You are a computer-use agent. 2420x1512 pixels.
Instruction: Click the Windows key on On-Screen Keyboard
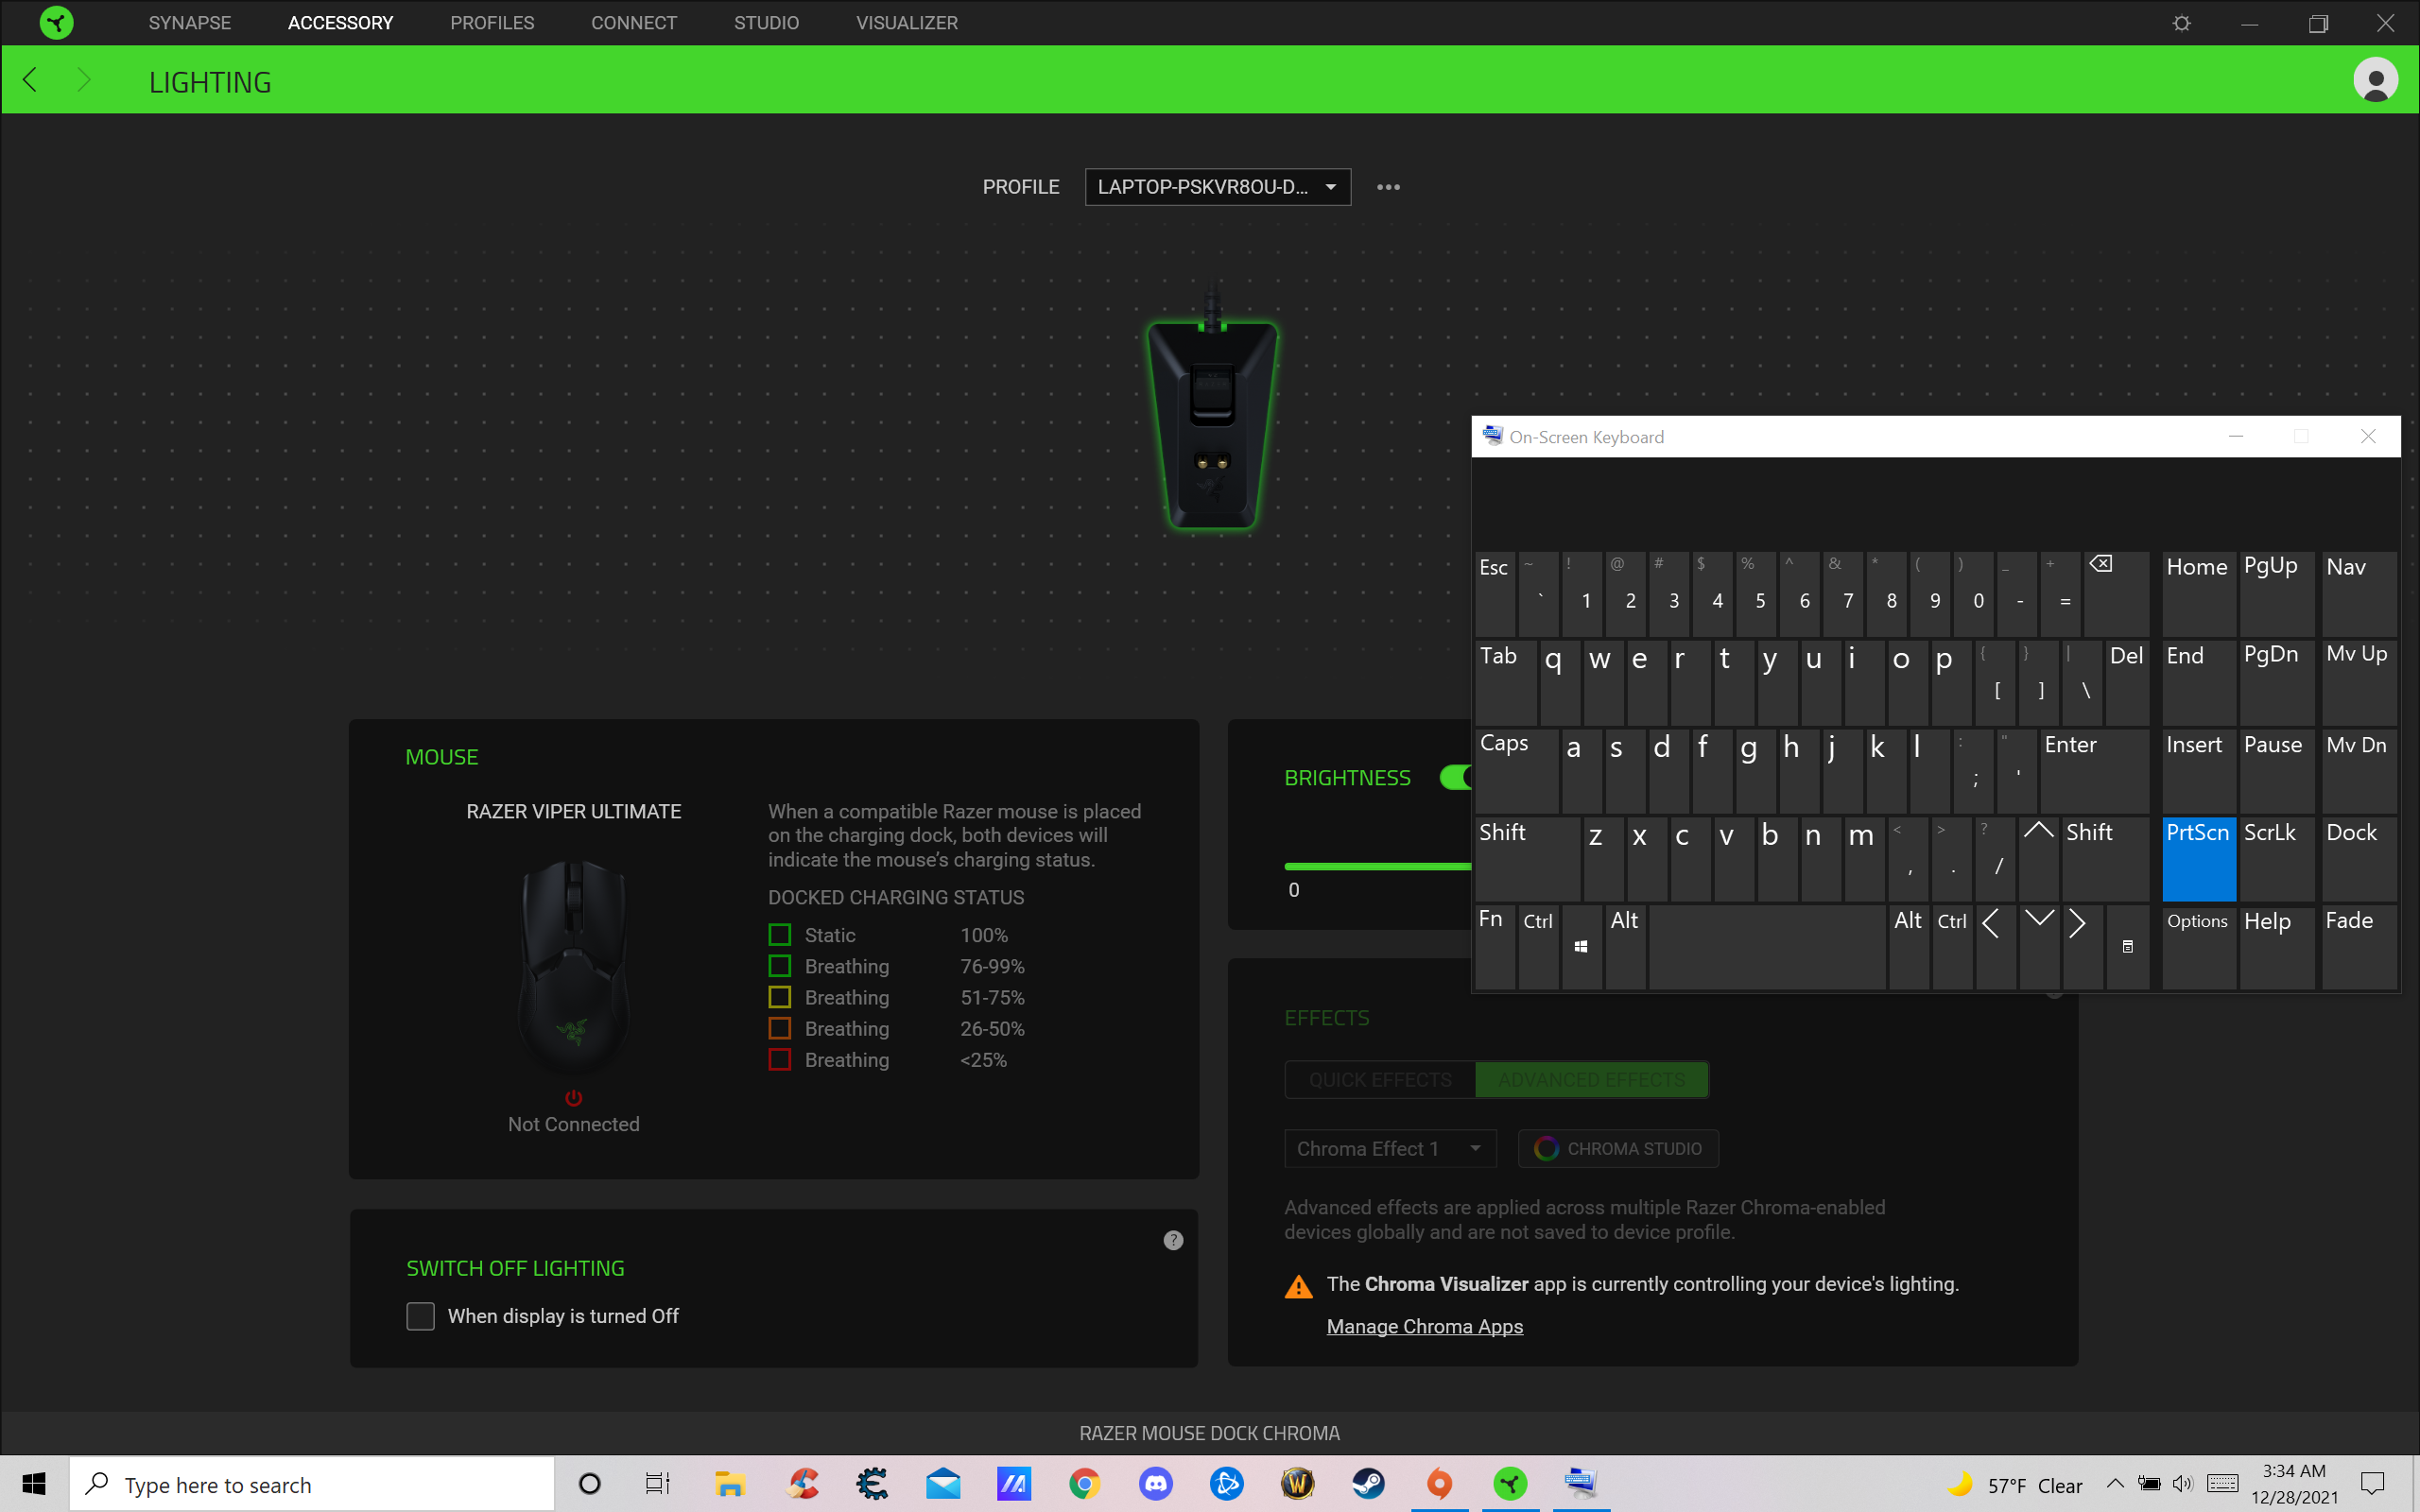click(1581, 947)
